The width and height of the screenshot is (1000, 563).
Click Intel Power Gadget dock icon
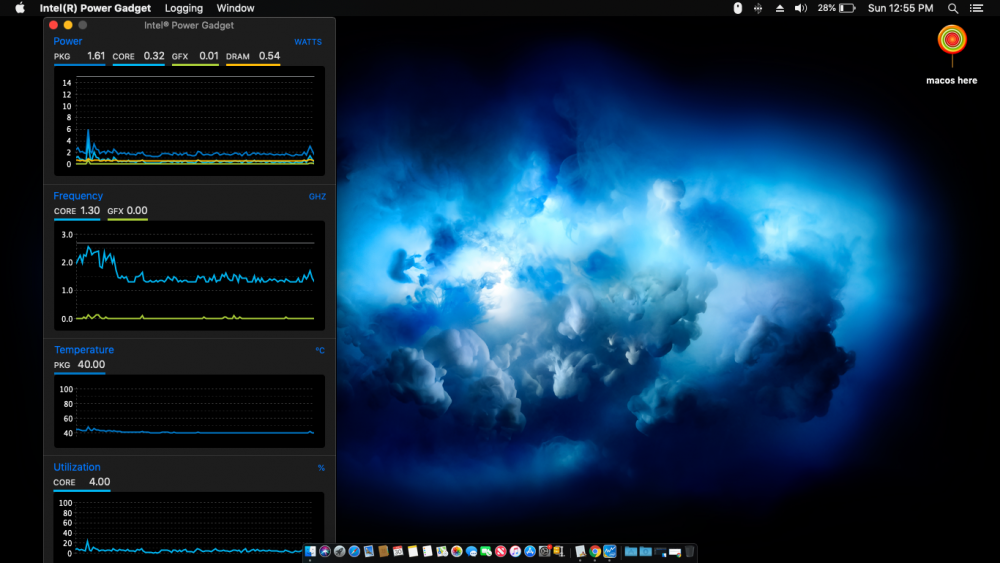pyautogui.click(x=610, y=552)
